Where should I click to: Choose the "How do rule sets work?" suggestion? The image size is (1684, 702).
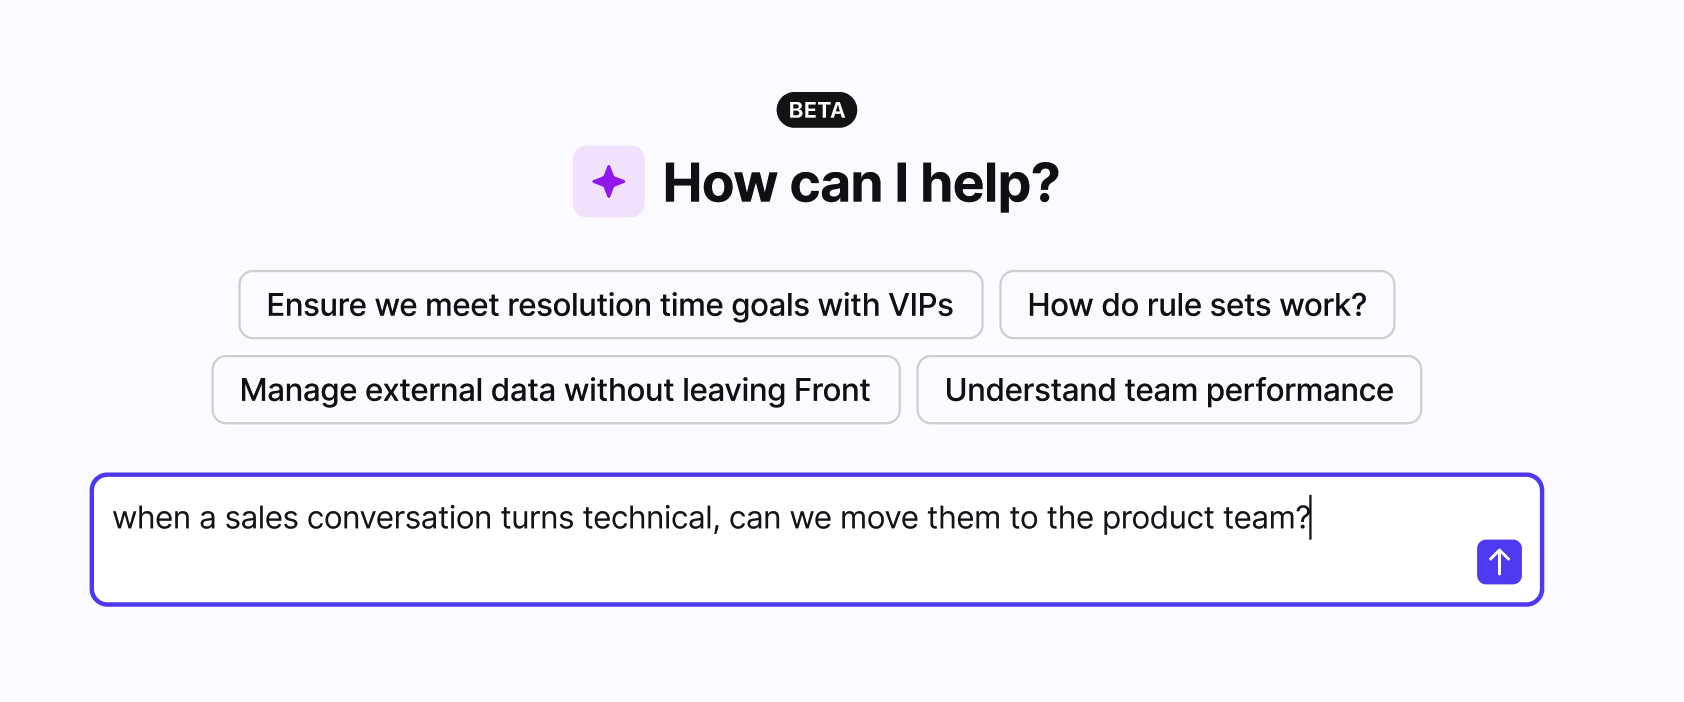click(x=1196, y=305)
